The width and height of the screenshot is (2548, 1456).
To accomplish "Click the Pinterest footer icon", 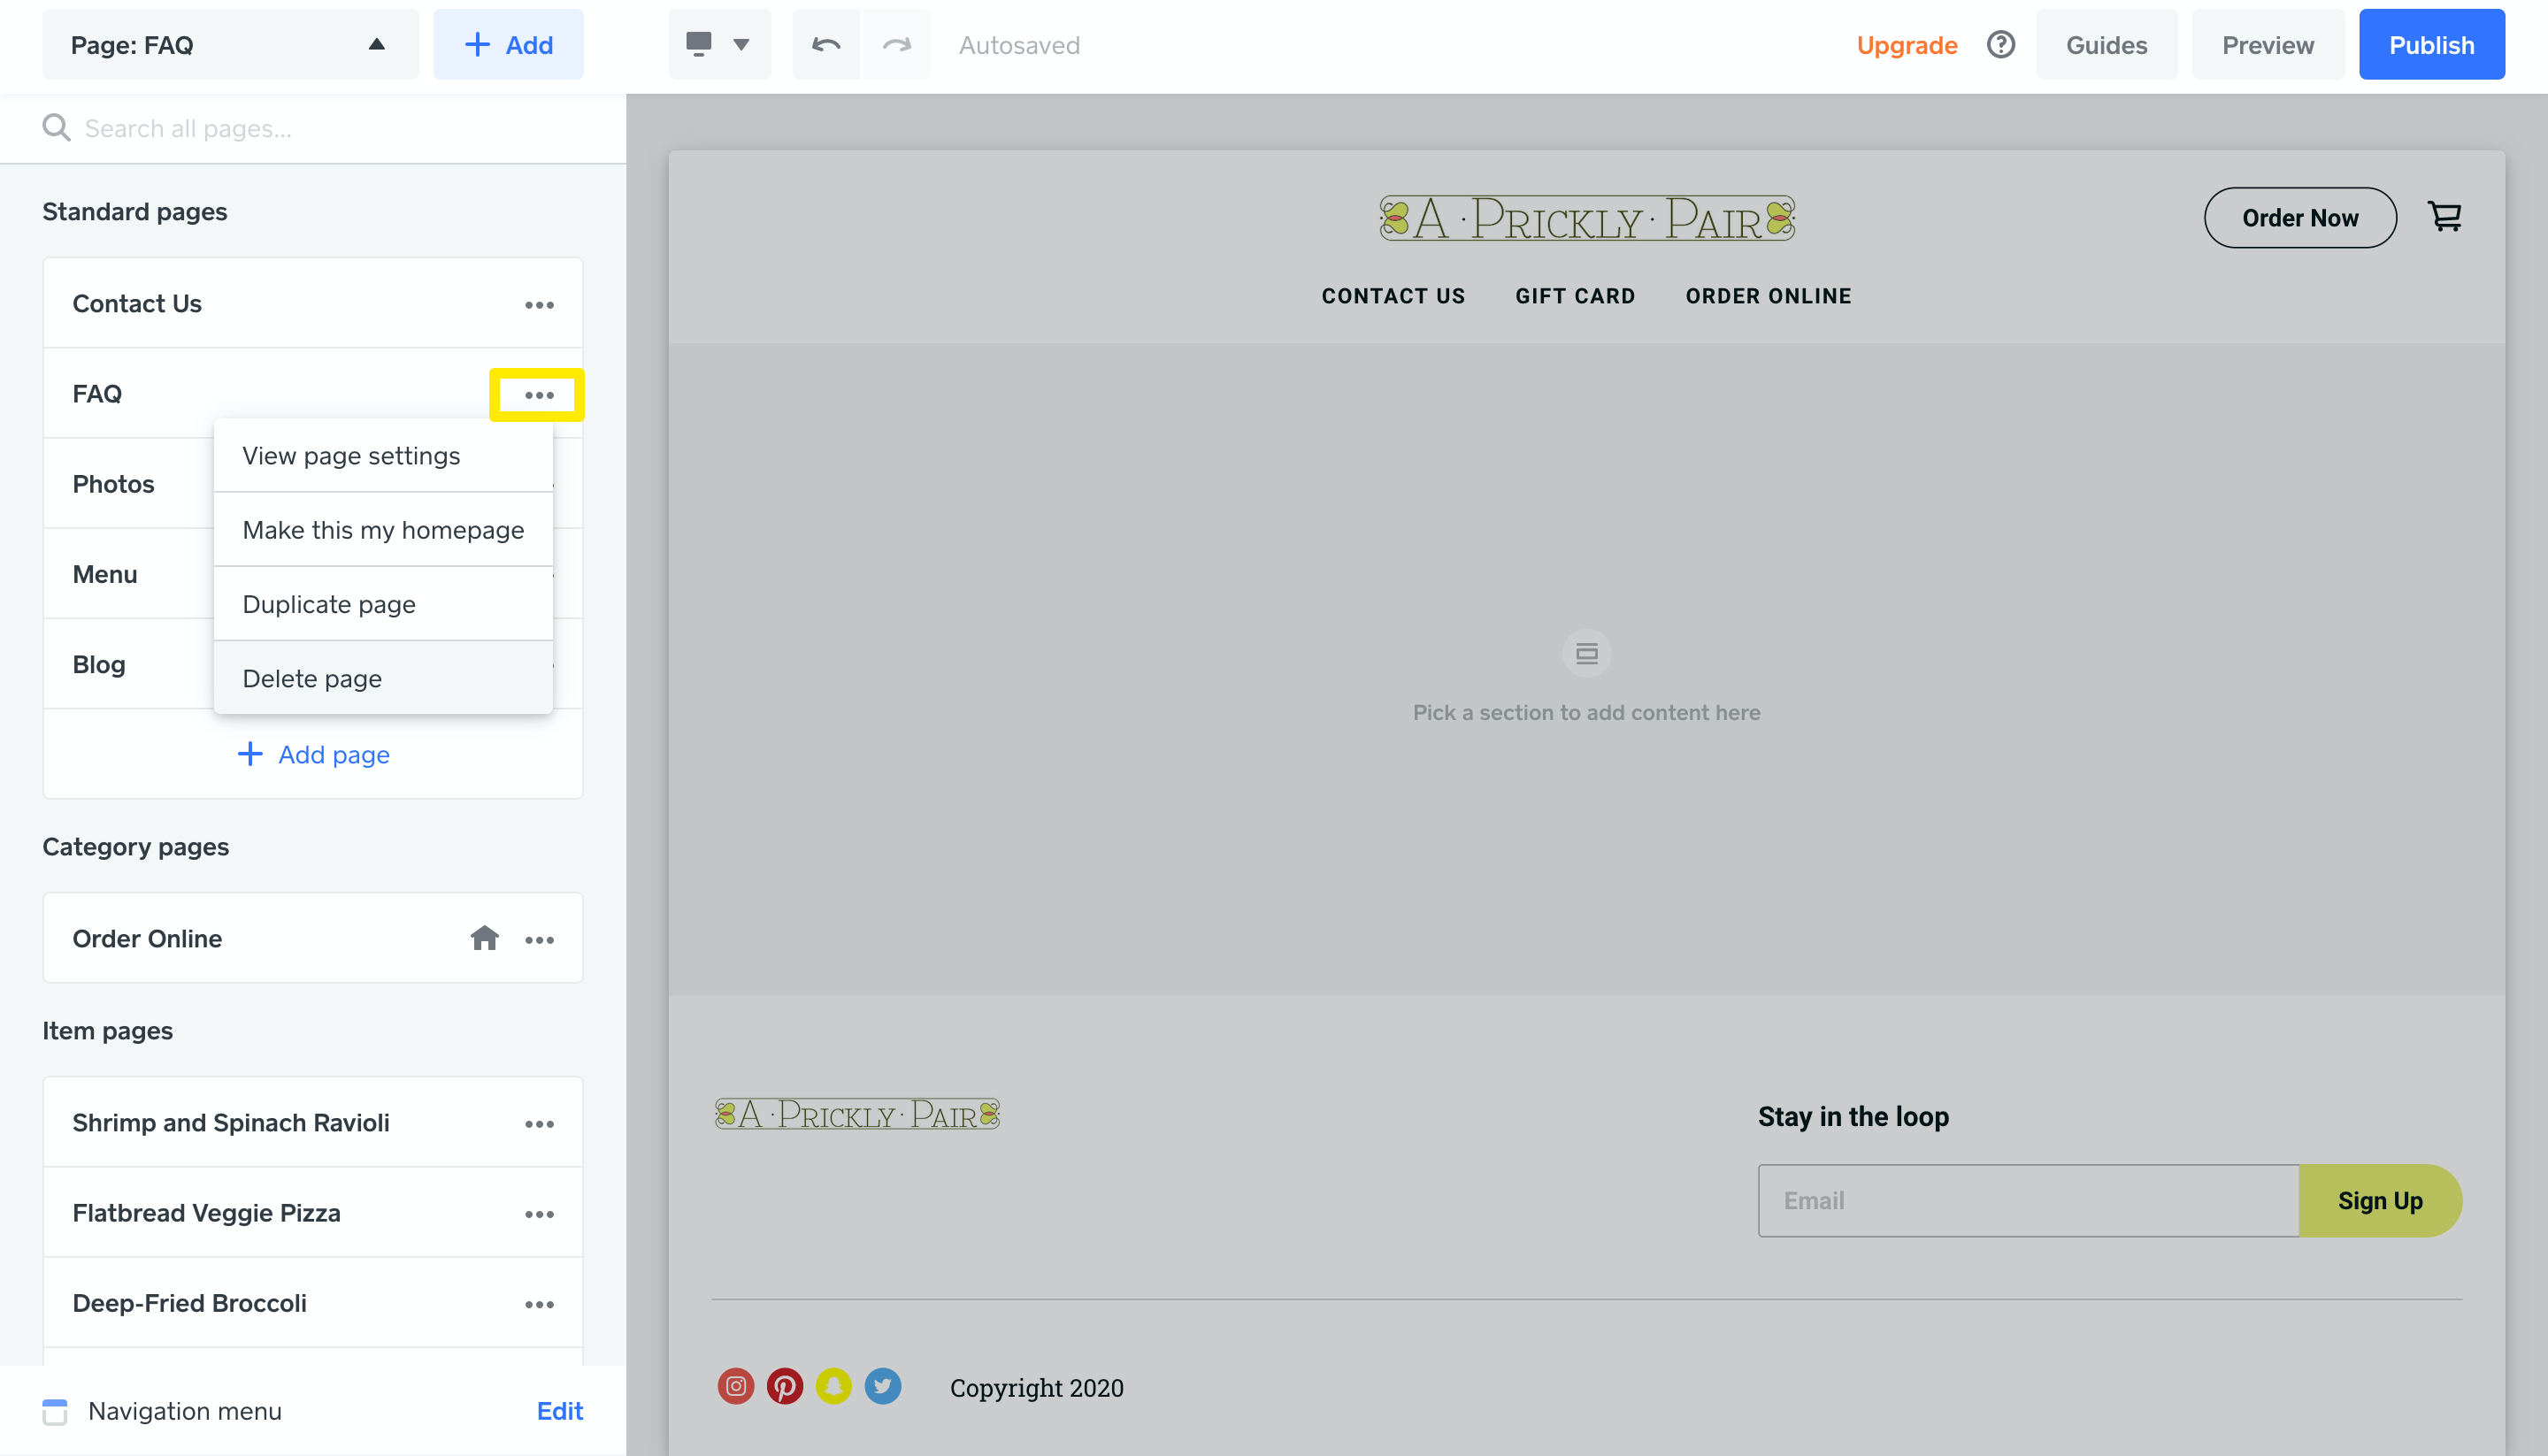I will click(x=785, y=1386).
